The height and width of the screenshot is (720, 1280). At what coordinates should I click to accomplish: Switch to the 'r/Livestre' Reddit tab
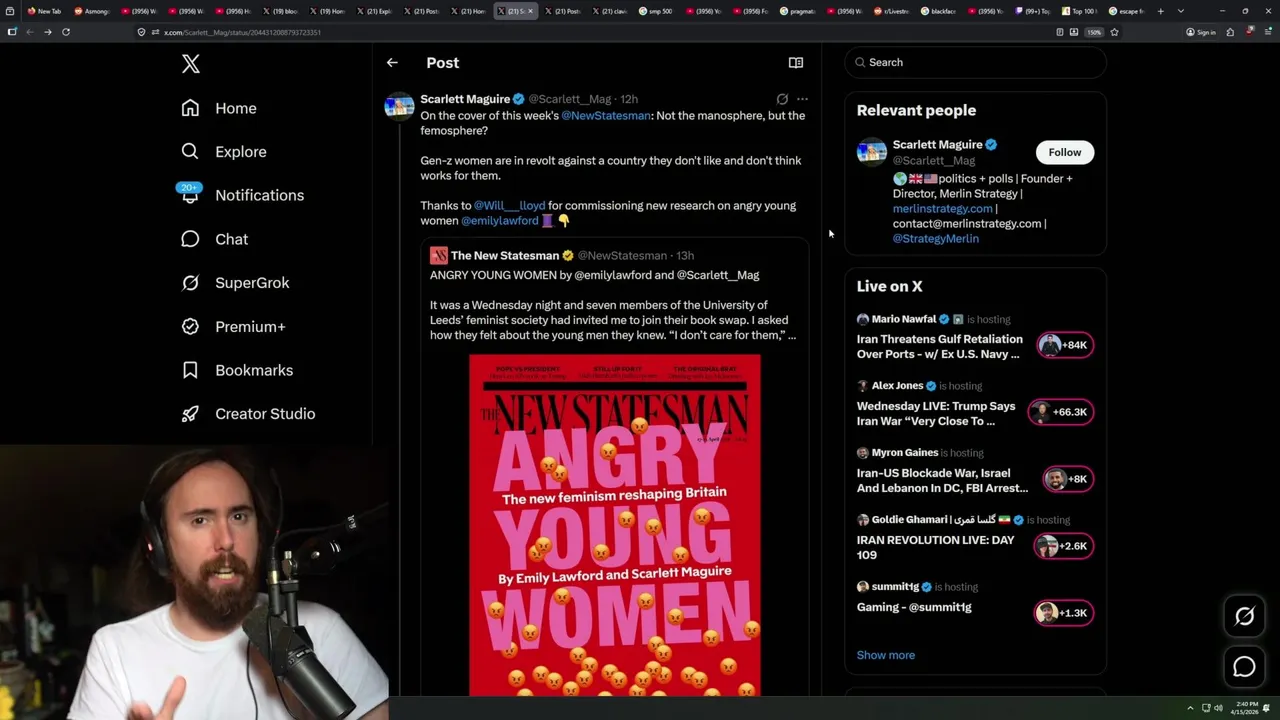coord(890,11)
